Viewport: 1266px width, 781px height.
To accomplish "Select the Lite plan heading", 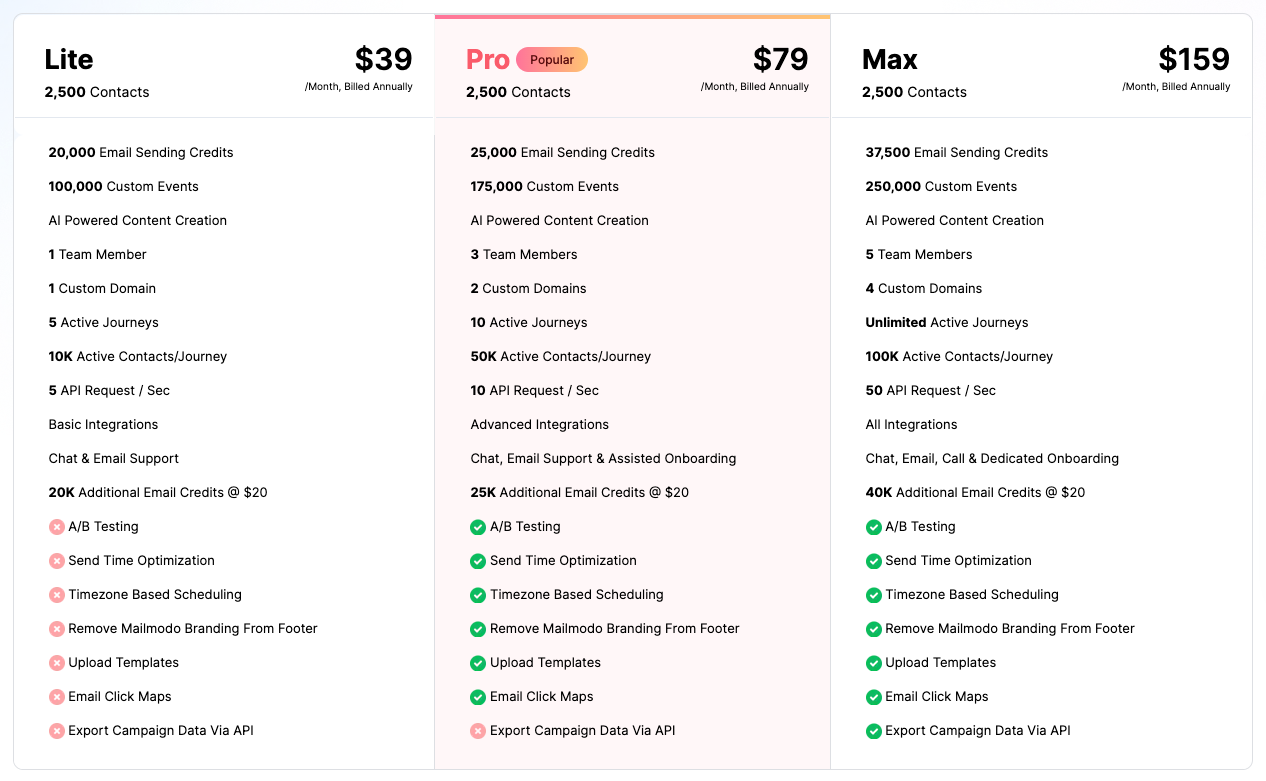I will [x=69, y=60].
